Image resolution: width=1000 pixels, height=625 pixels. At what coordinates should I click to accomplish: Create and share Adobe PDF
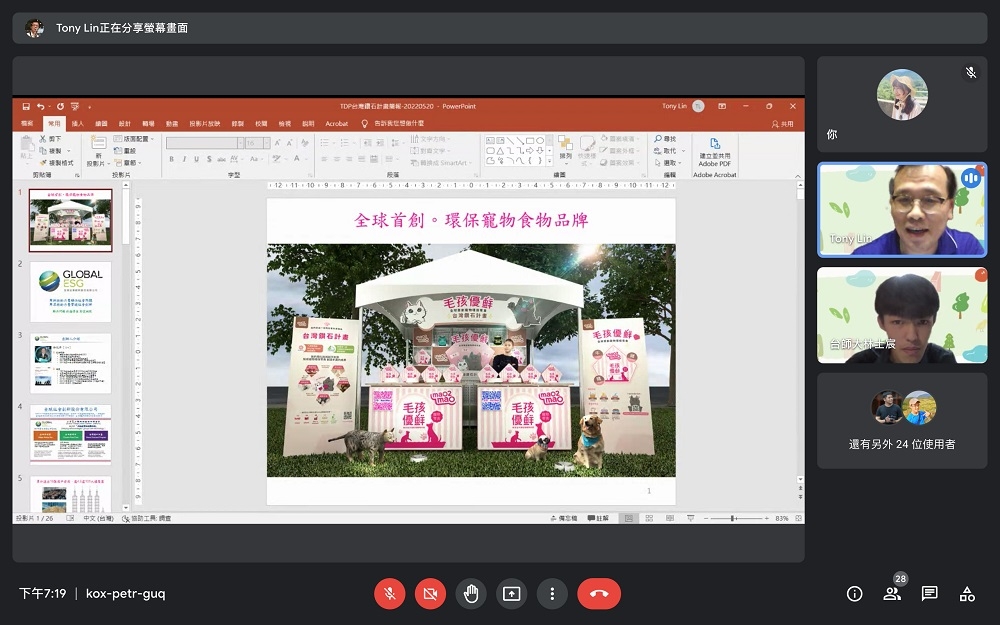click(714, 152)
